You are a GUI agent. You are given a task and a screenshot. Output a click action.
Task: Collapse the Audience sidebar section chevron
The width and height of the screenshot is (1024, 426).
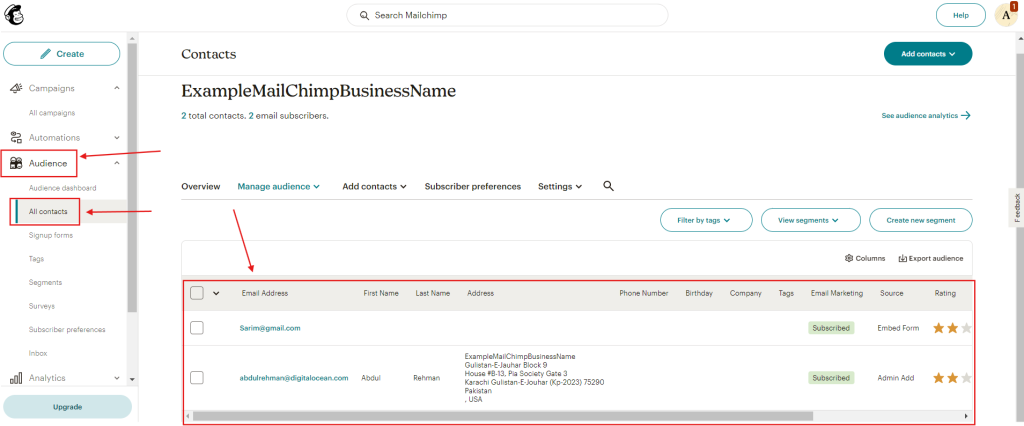click(x=117, y=163)
